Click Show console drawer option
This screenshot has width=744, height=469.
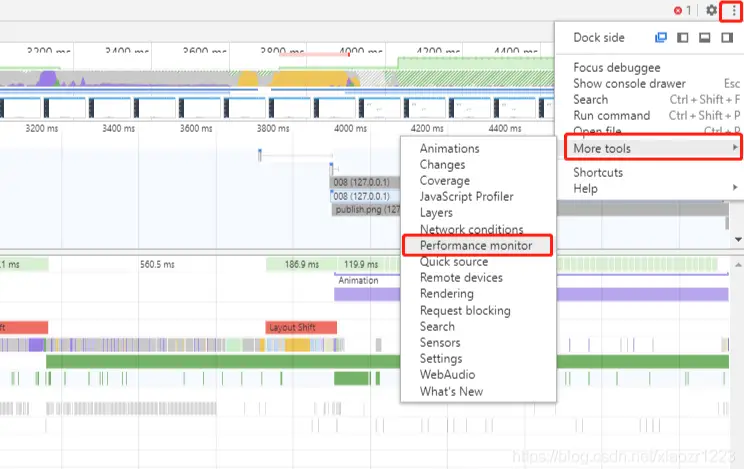629,84
